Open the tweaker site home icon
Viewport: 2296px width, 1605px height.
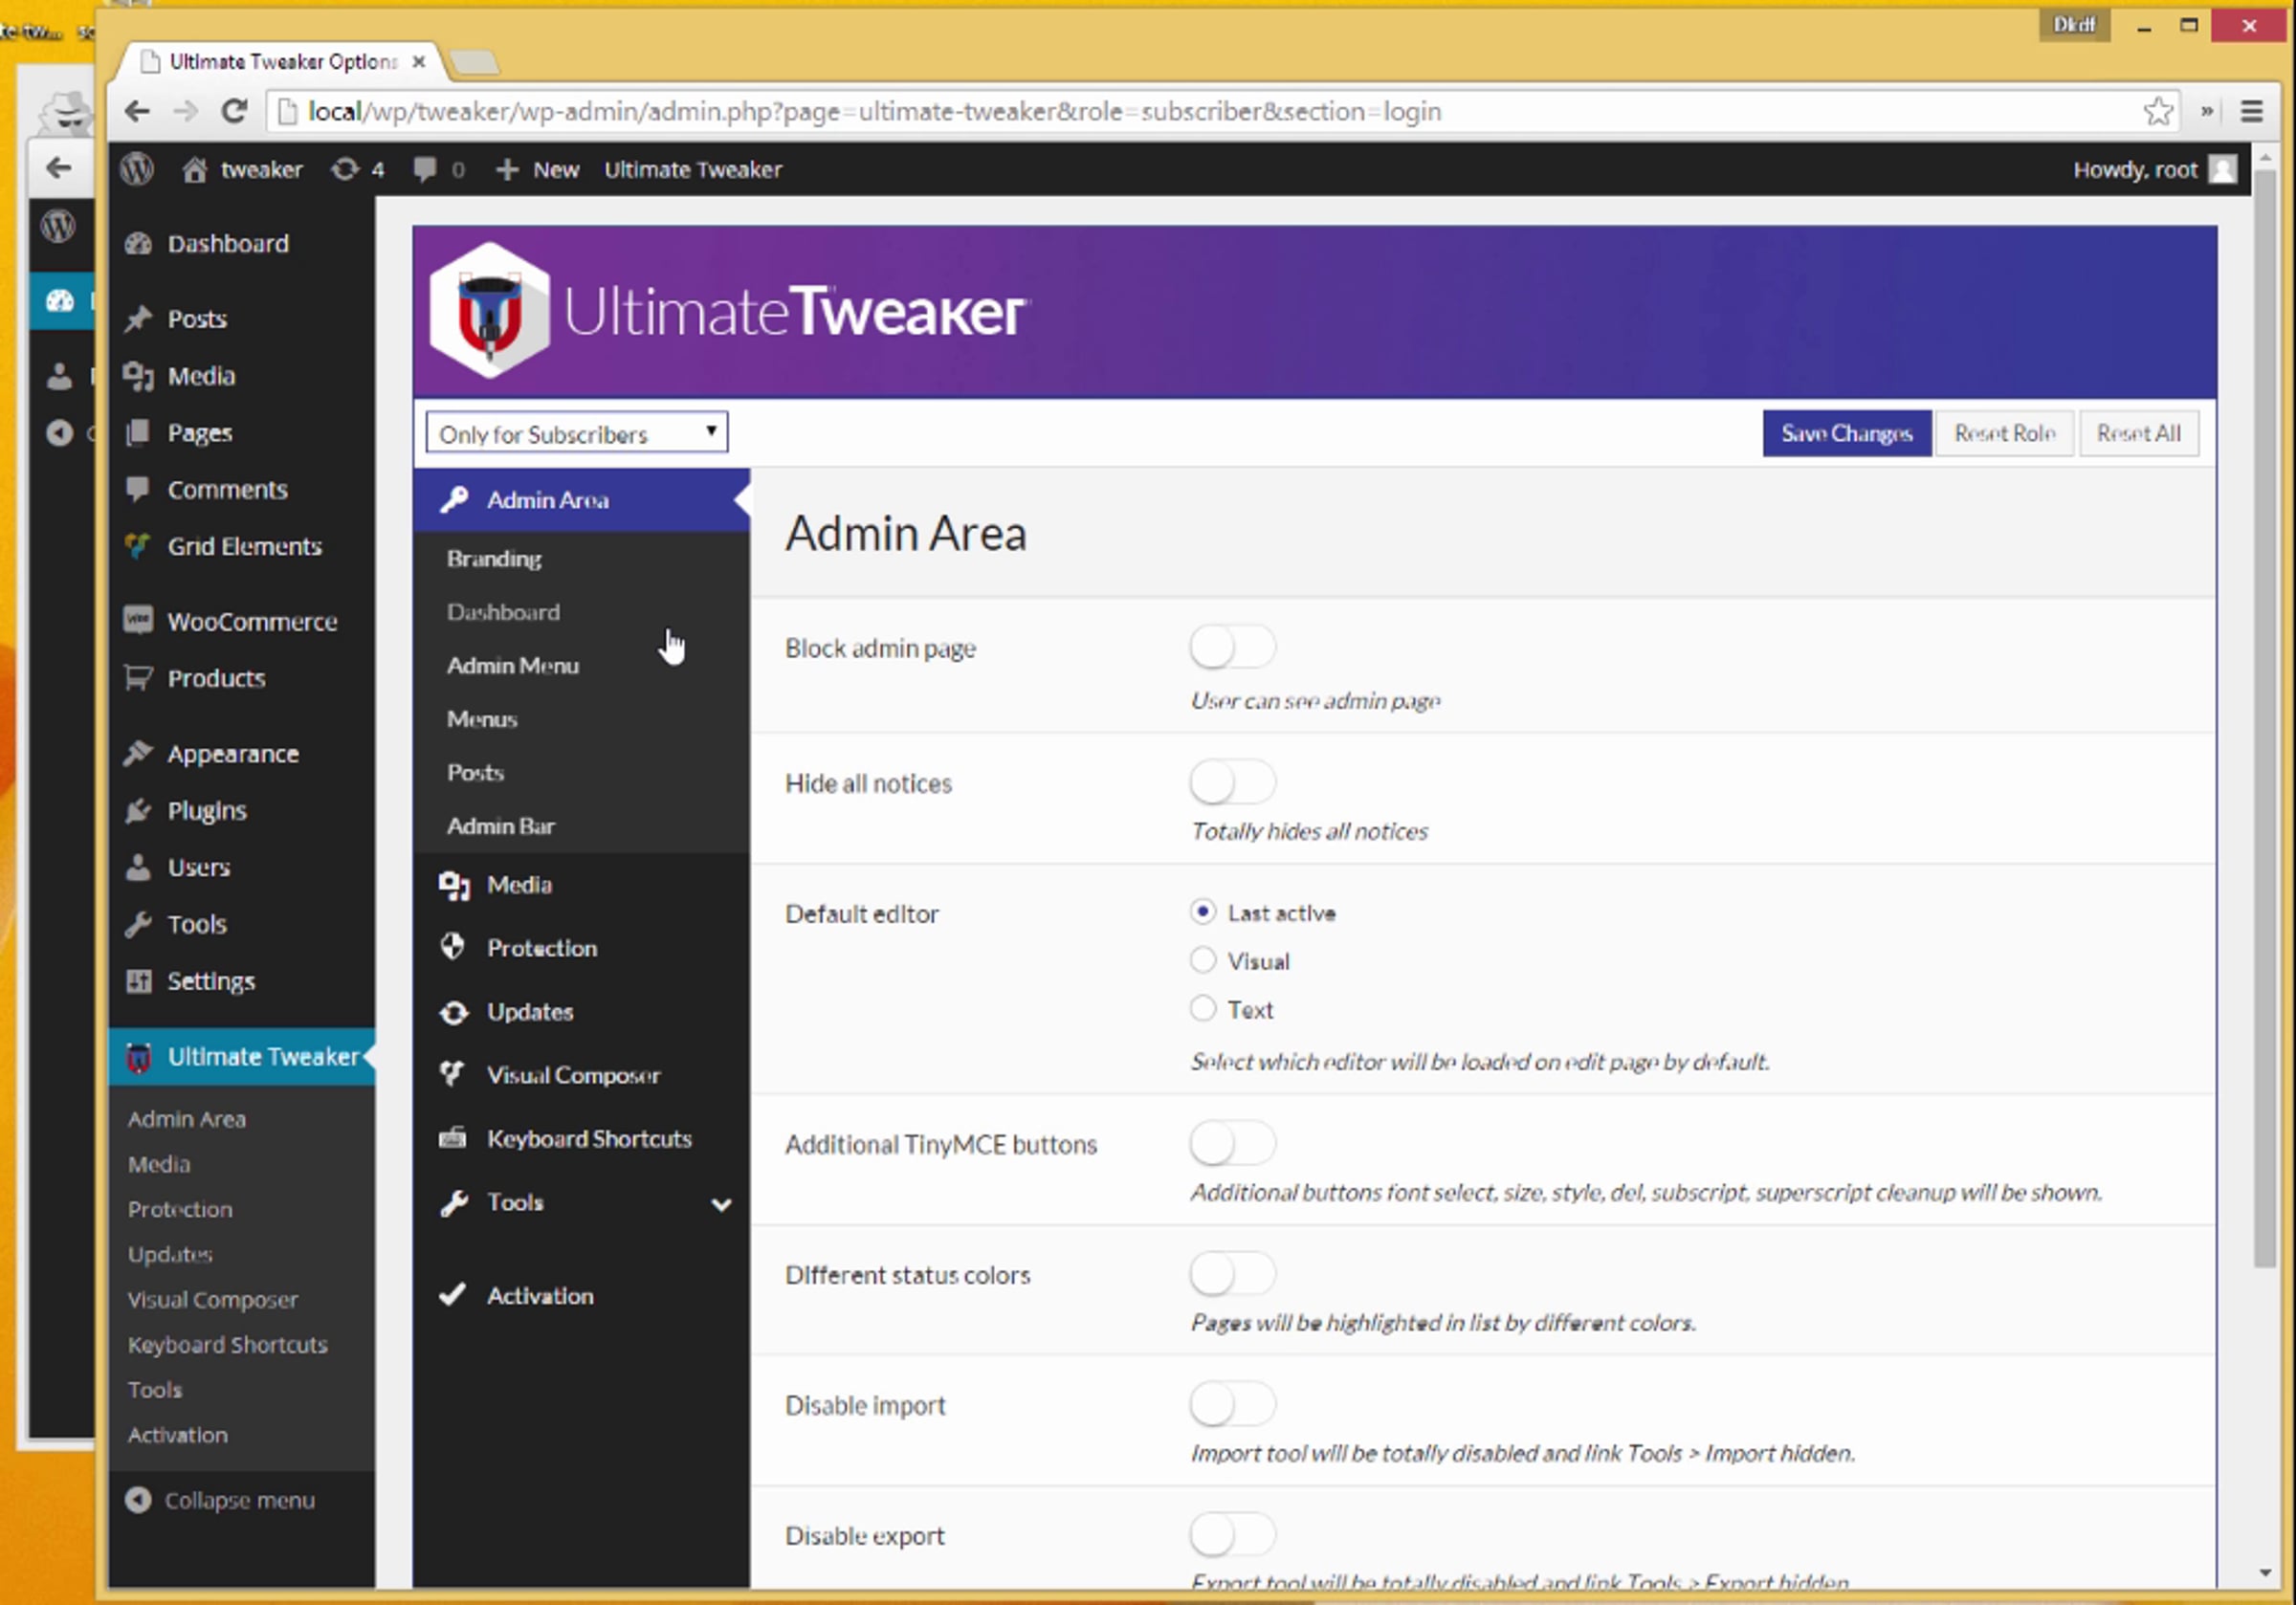(194, 170)
